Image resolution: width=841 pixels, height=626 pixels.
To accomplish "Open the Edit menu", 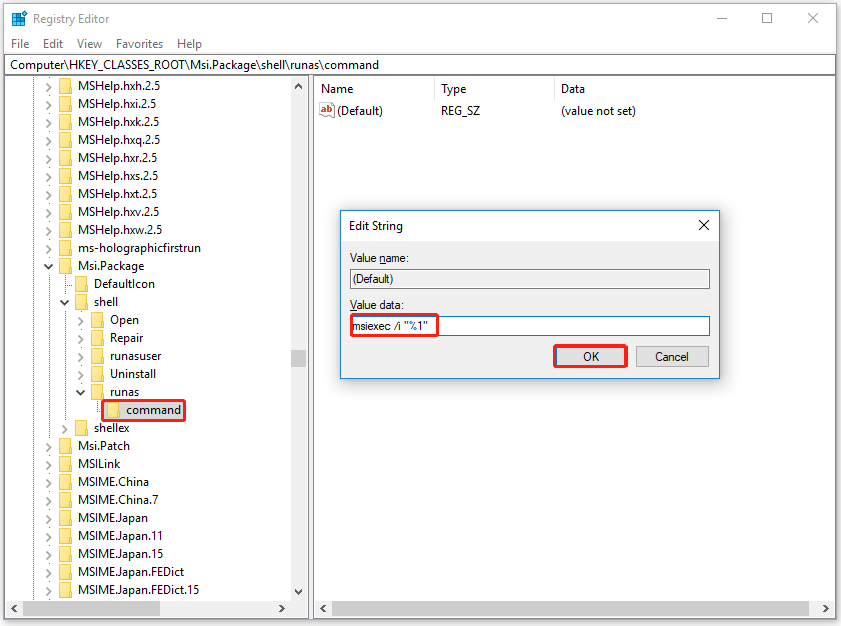I will pos(52,43).
